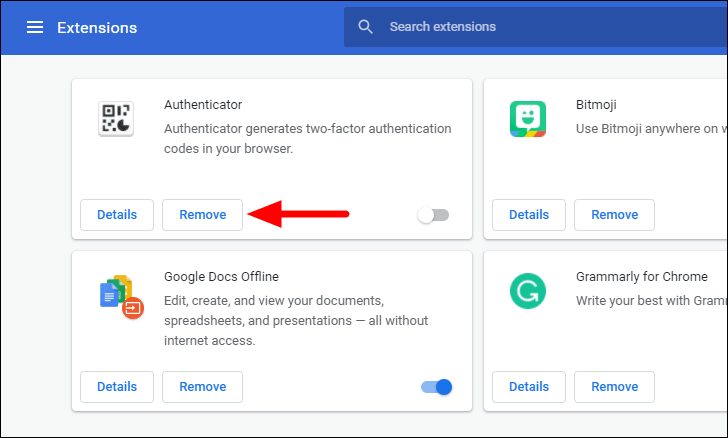The image size is (728, 438).
Task: Focus the Search extensions field
Action: click(535, 27)
